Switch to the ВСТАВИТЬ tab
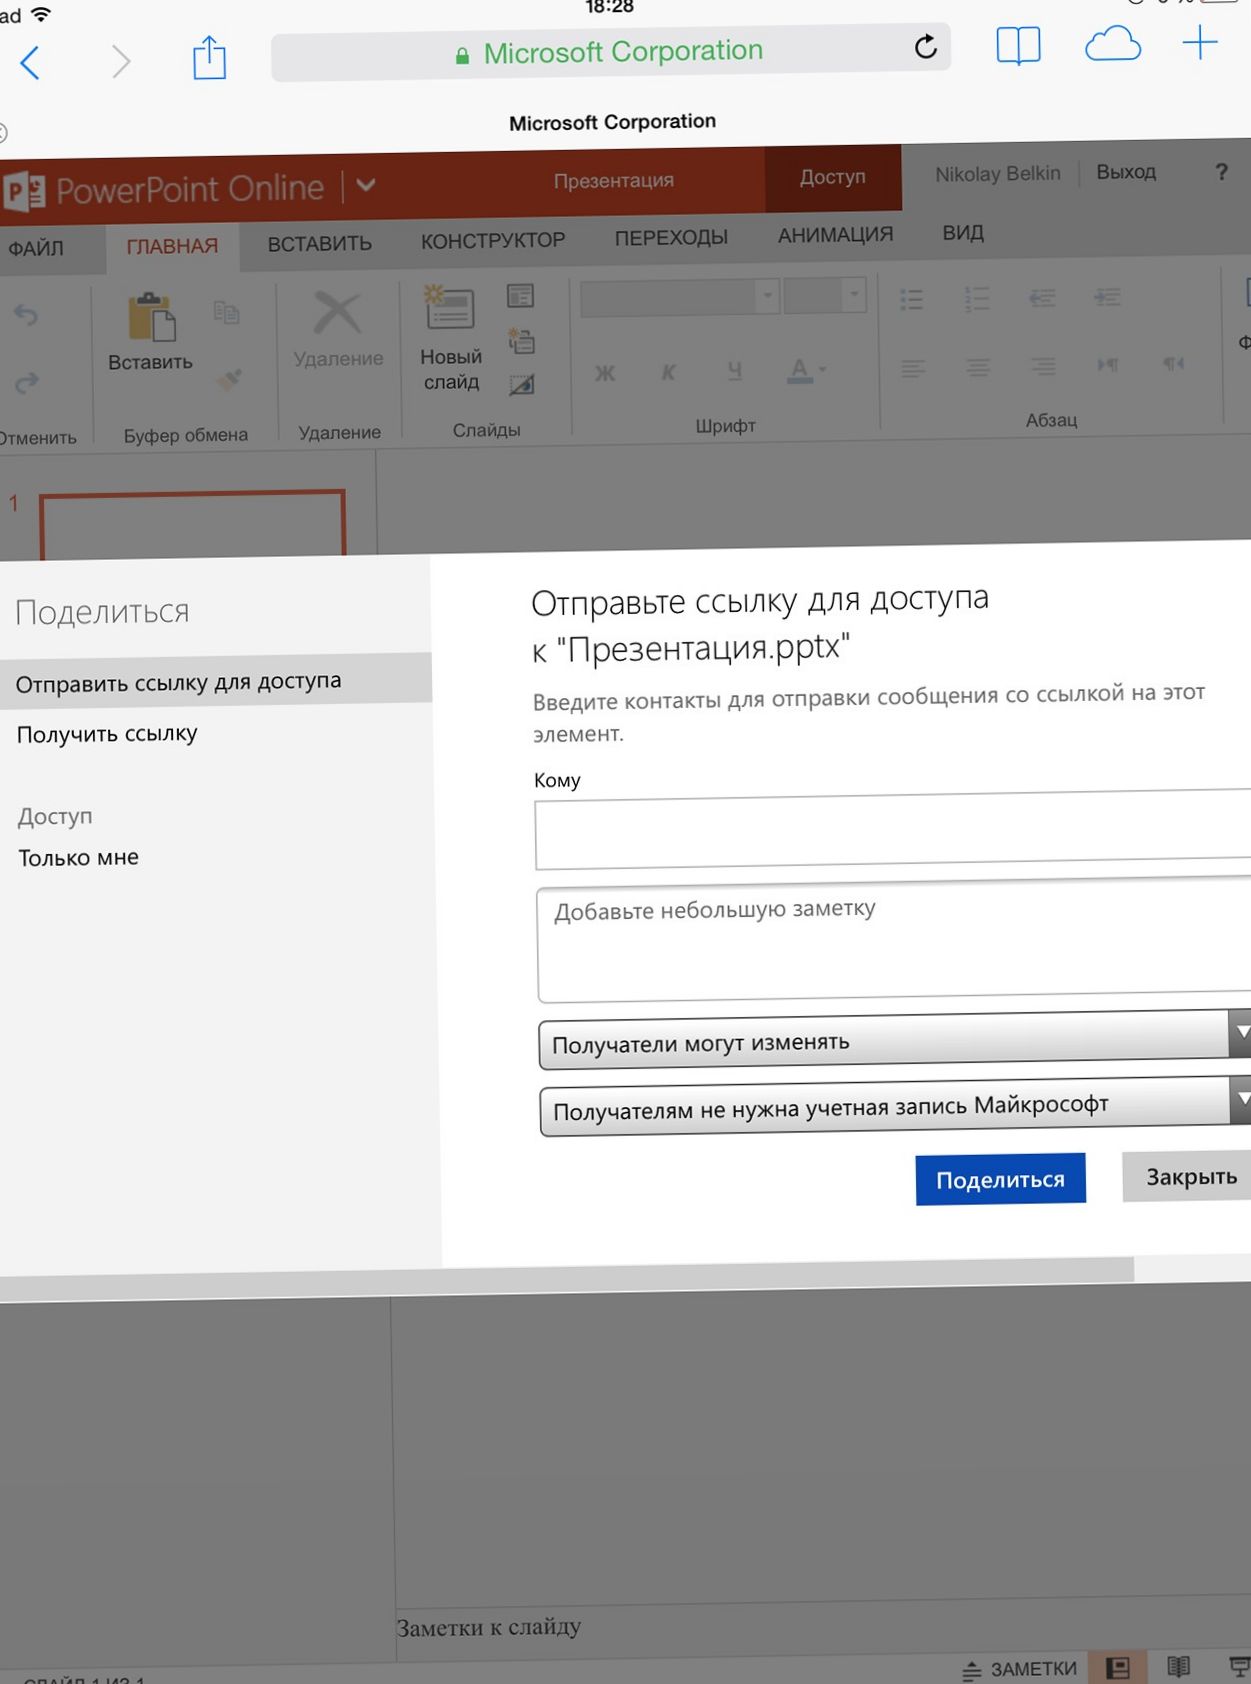 pyautogui.click(x=319, y=243)
